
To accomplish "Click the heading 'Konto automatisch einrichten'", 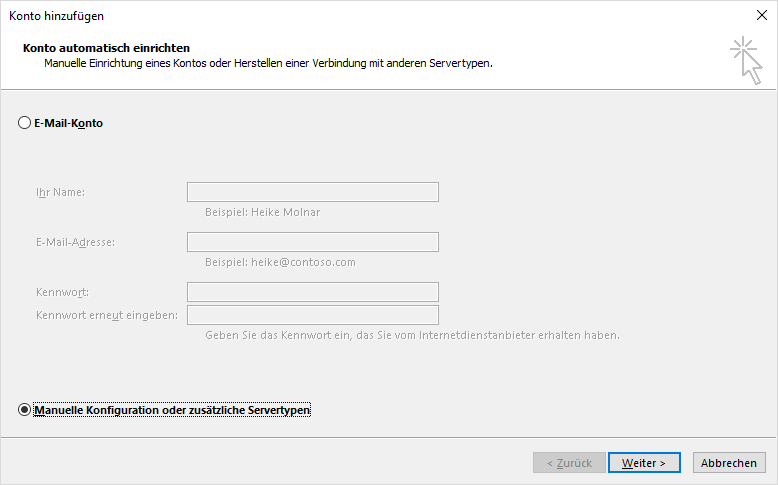I will click(x=106, y=48).
